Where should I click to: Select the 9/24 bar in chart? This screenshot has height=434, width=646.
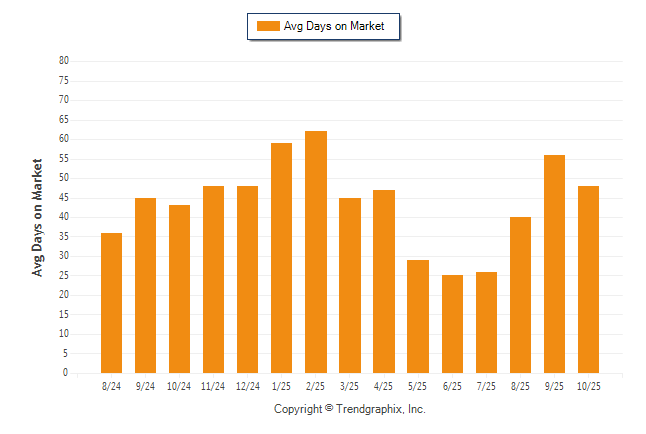click(x=145, y=286)
